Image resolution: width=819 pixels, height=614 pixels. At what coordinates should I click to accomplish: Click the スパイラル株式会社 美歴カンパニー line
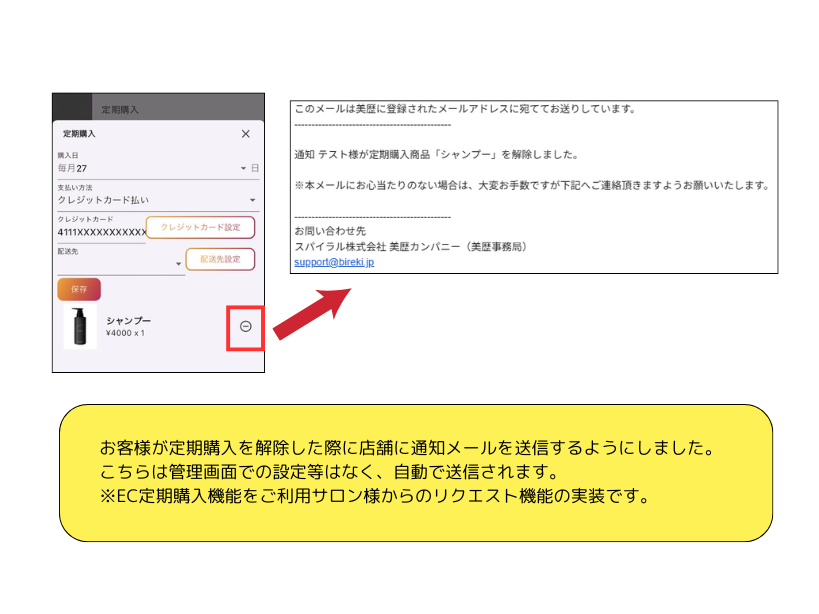[411, 246]
